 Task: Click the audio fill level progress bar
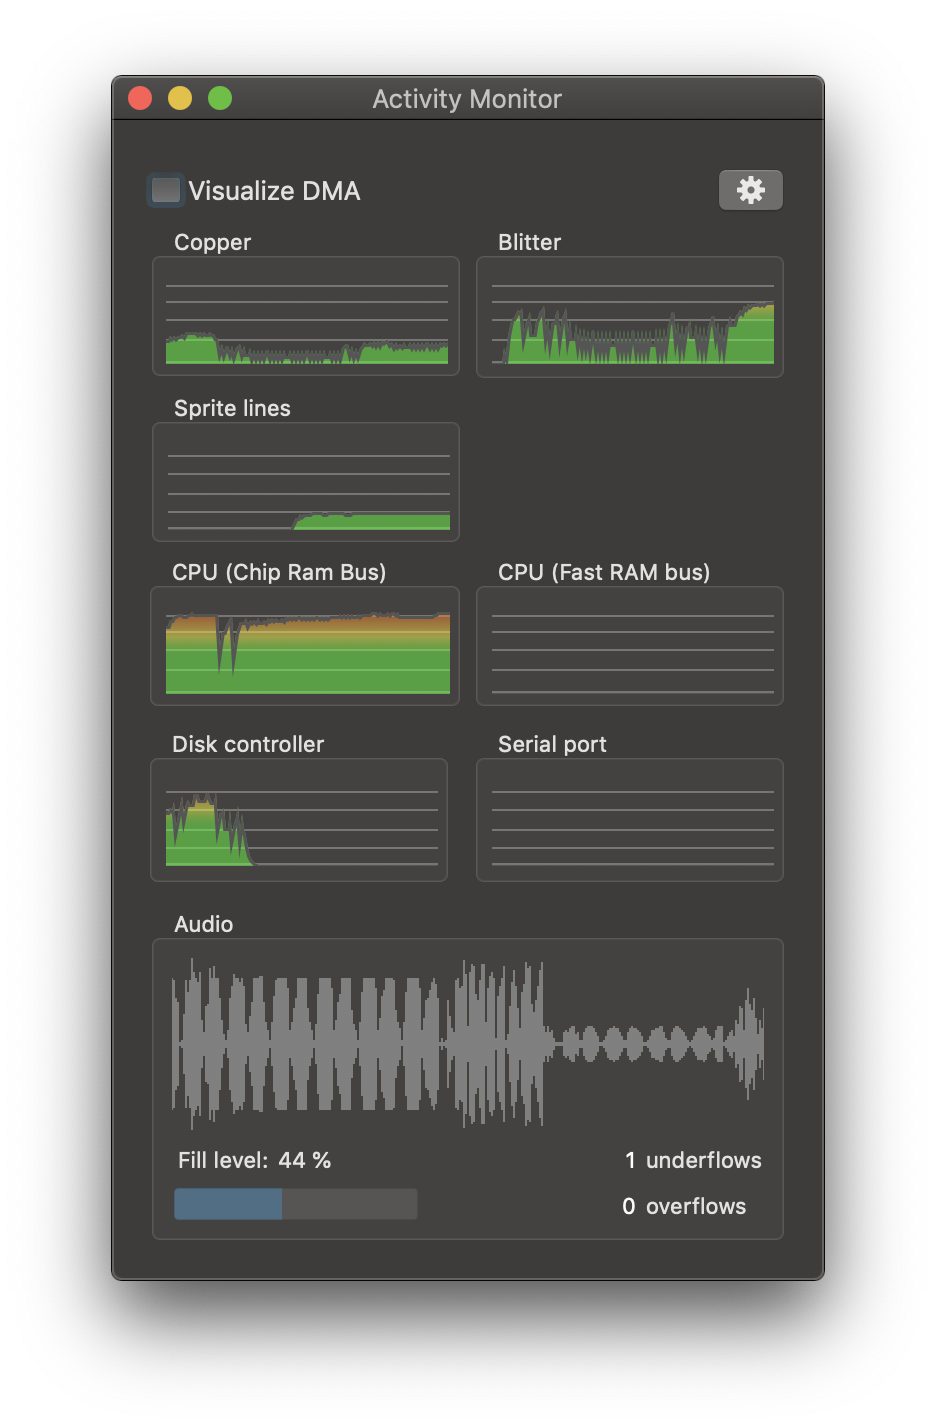296,1204
